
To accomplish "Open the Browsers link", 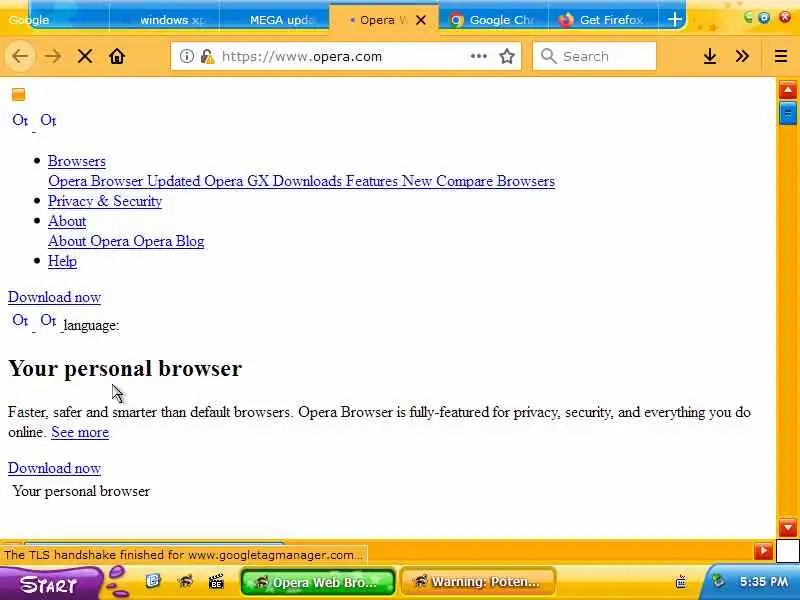I will (x=77, y=161).
